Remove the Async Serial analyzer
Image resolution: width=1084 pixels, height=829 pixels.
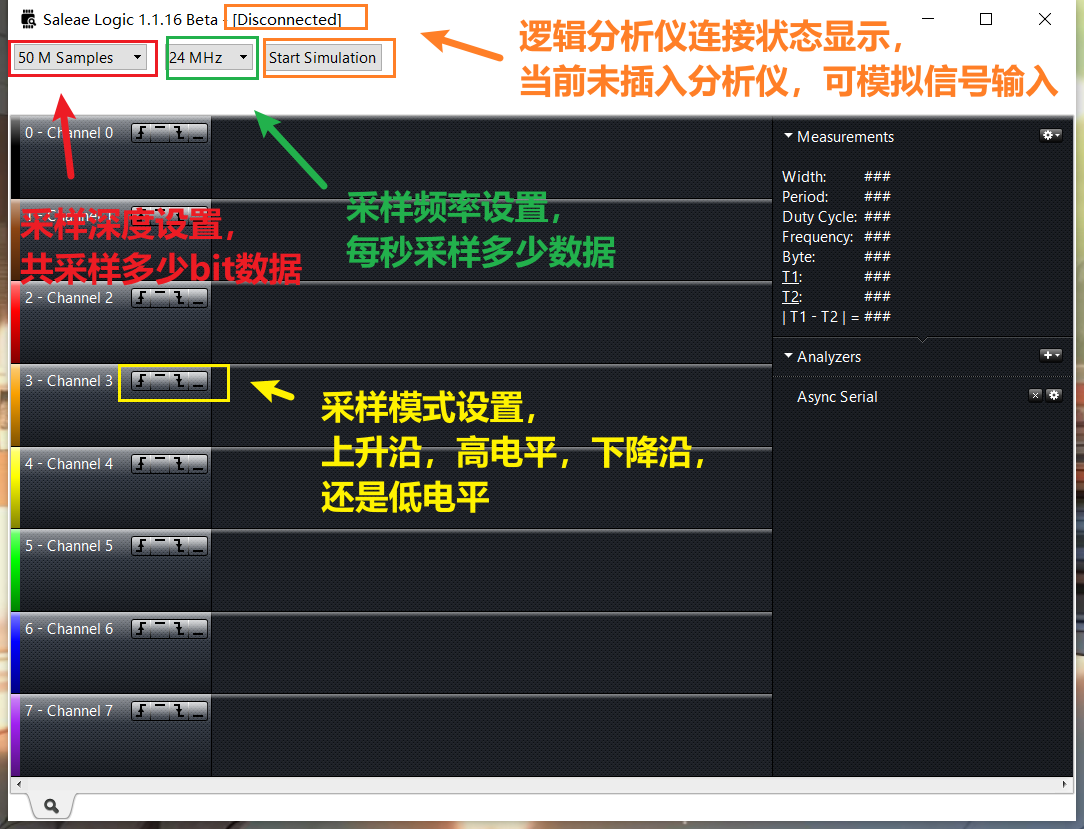(1035, 395)
